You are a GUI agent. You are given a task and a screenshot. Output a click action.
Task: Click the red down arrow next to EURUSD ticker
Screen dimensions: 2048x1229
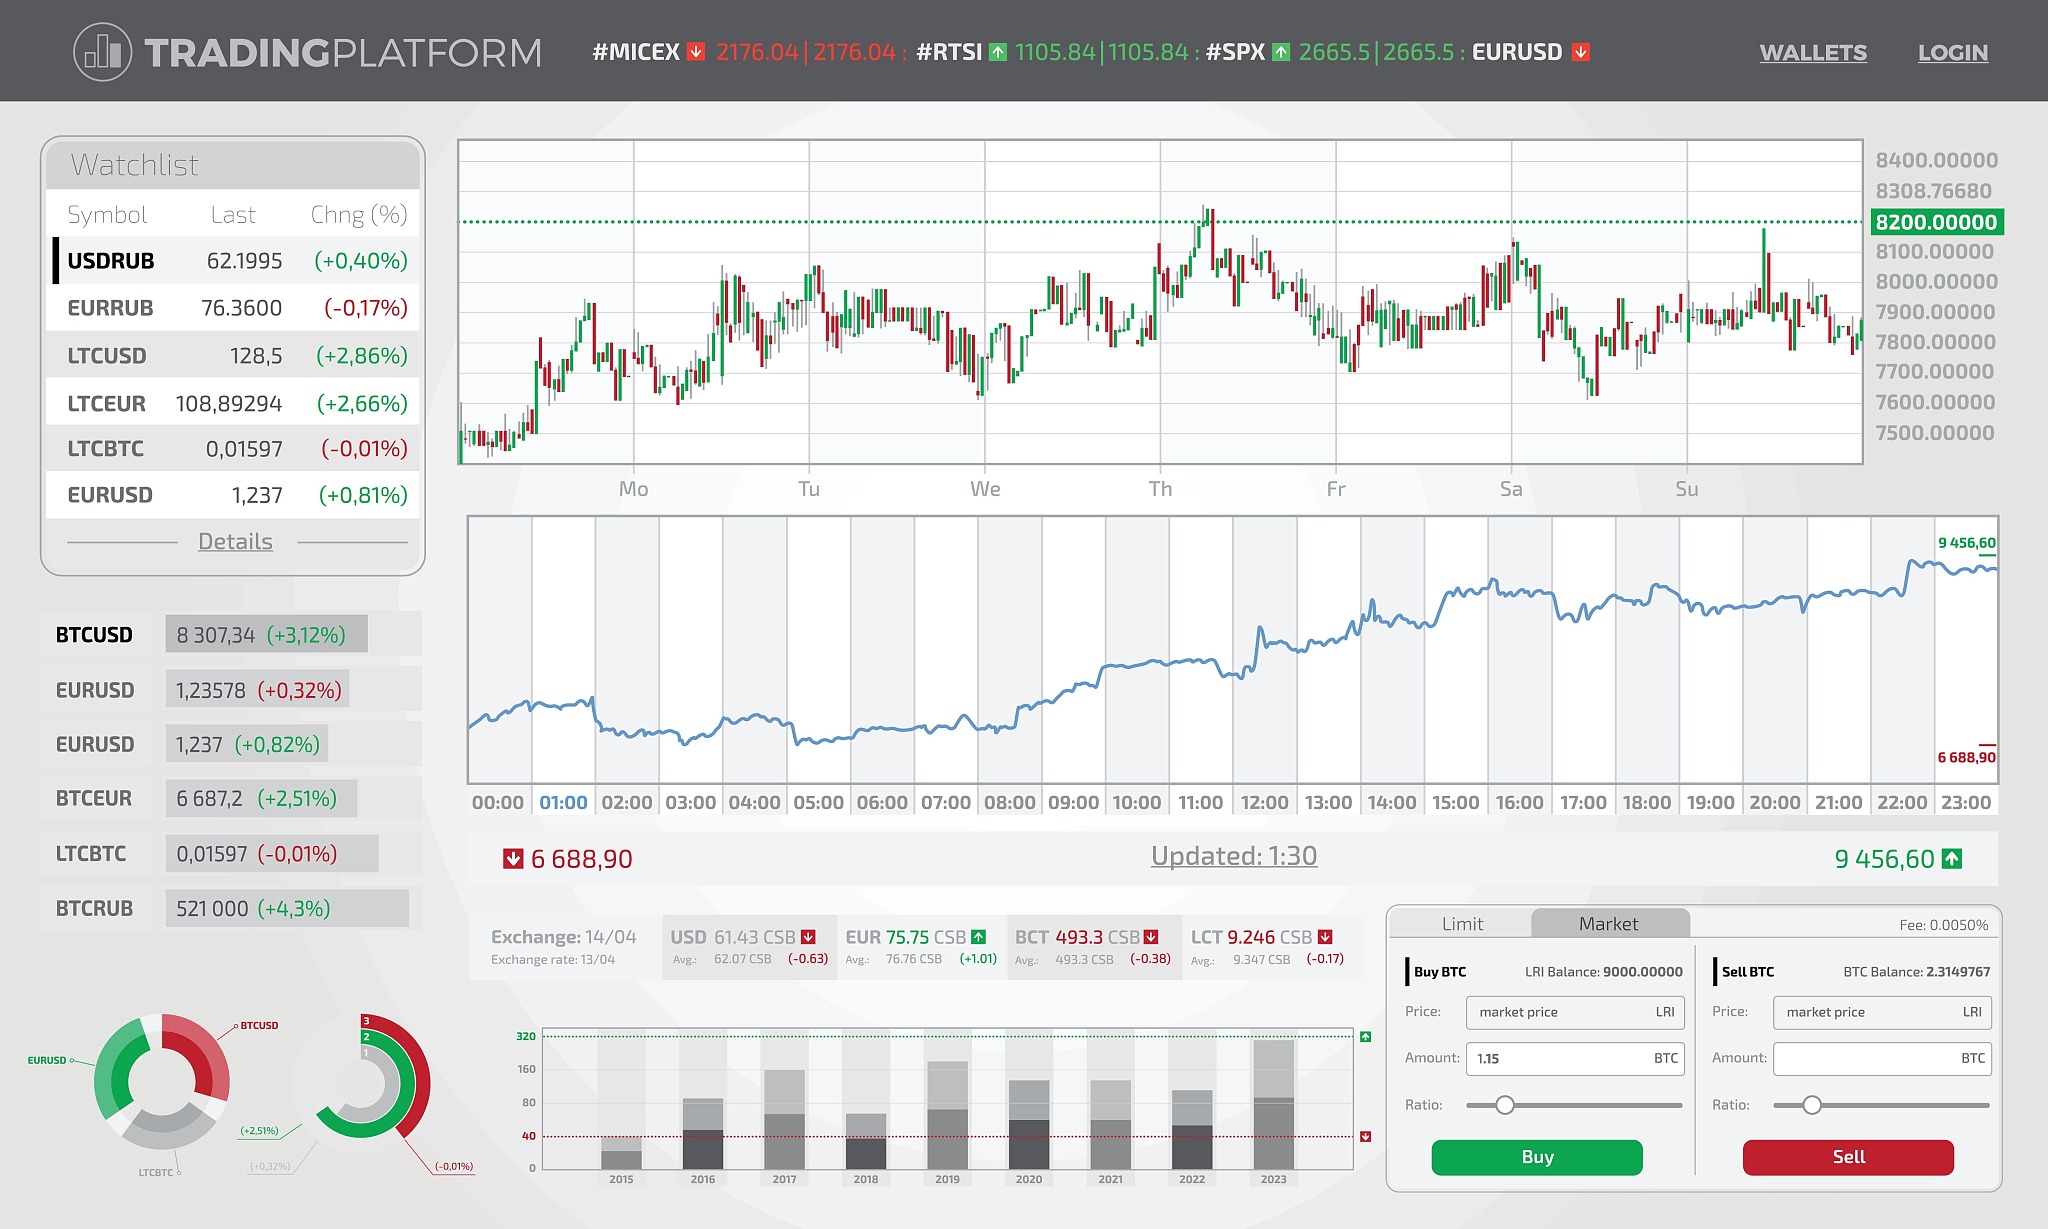point(1580,52)
